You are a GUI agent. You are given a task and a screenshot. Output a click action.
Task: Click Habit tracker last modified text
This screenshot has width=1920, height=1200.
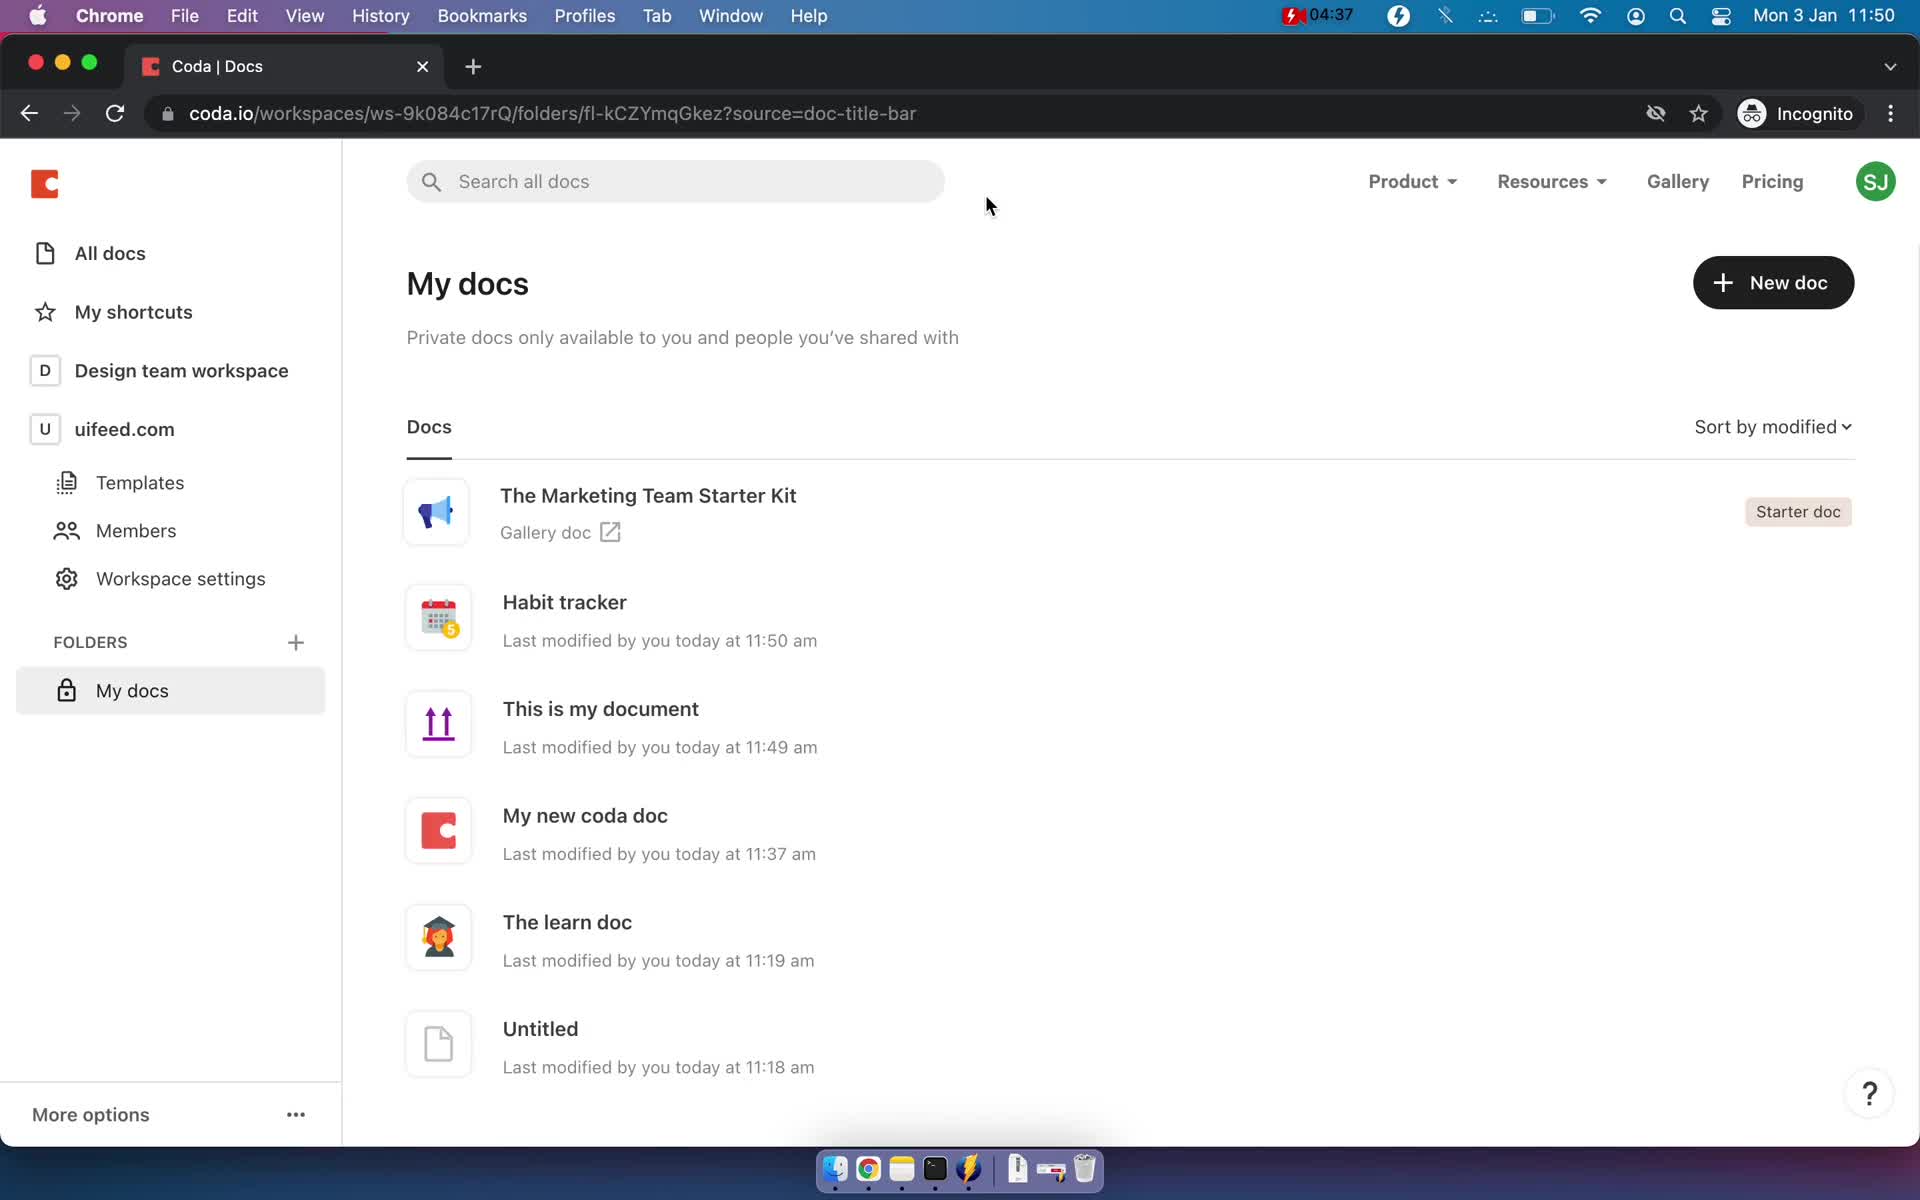tap(659, 641)
